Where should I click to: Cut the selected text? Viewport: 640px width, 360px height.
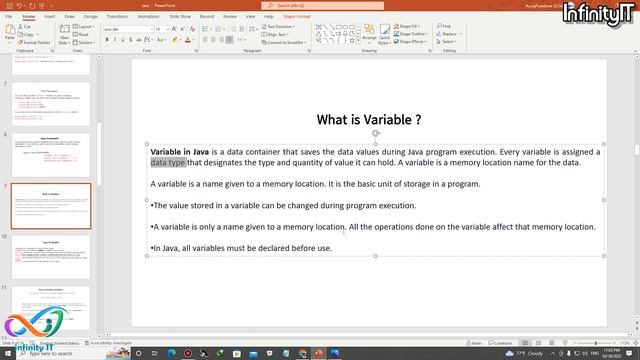[24, 27]
